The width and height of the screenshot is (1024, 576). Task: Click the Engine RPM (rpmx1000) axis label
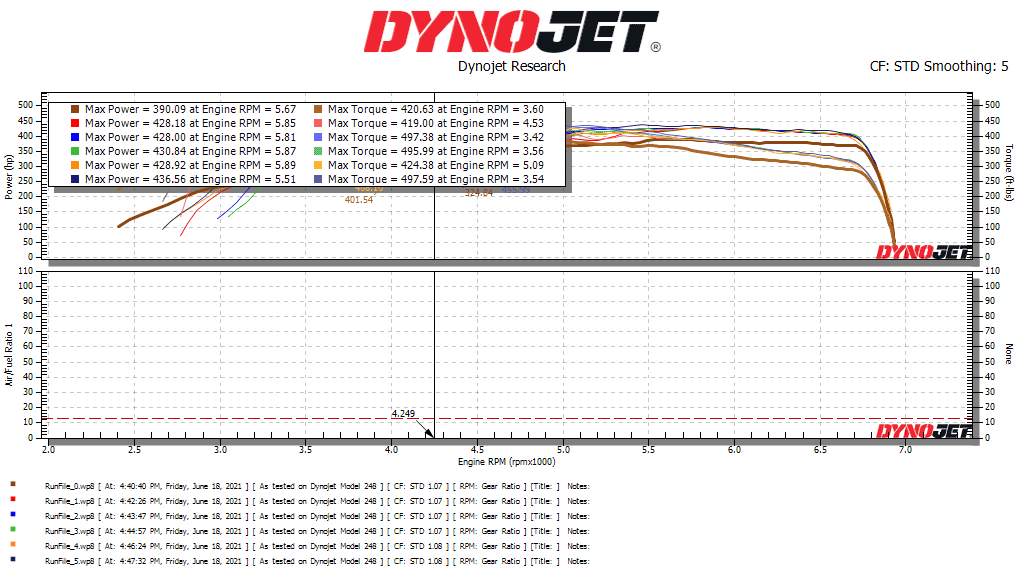click(x=507, y=462)
